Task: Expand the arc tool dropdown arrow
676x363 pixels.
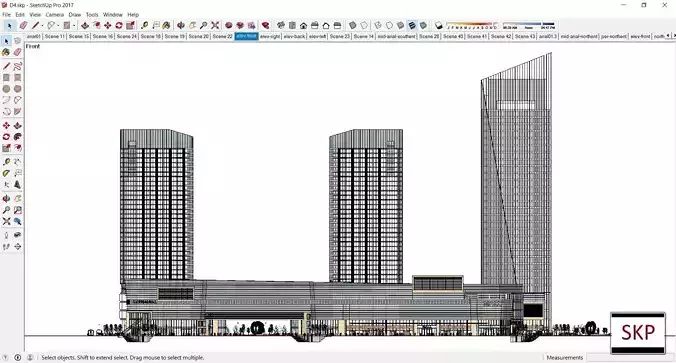Action: pos(58,26)
